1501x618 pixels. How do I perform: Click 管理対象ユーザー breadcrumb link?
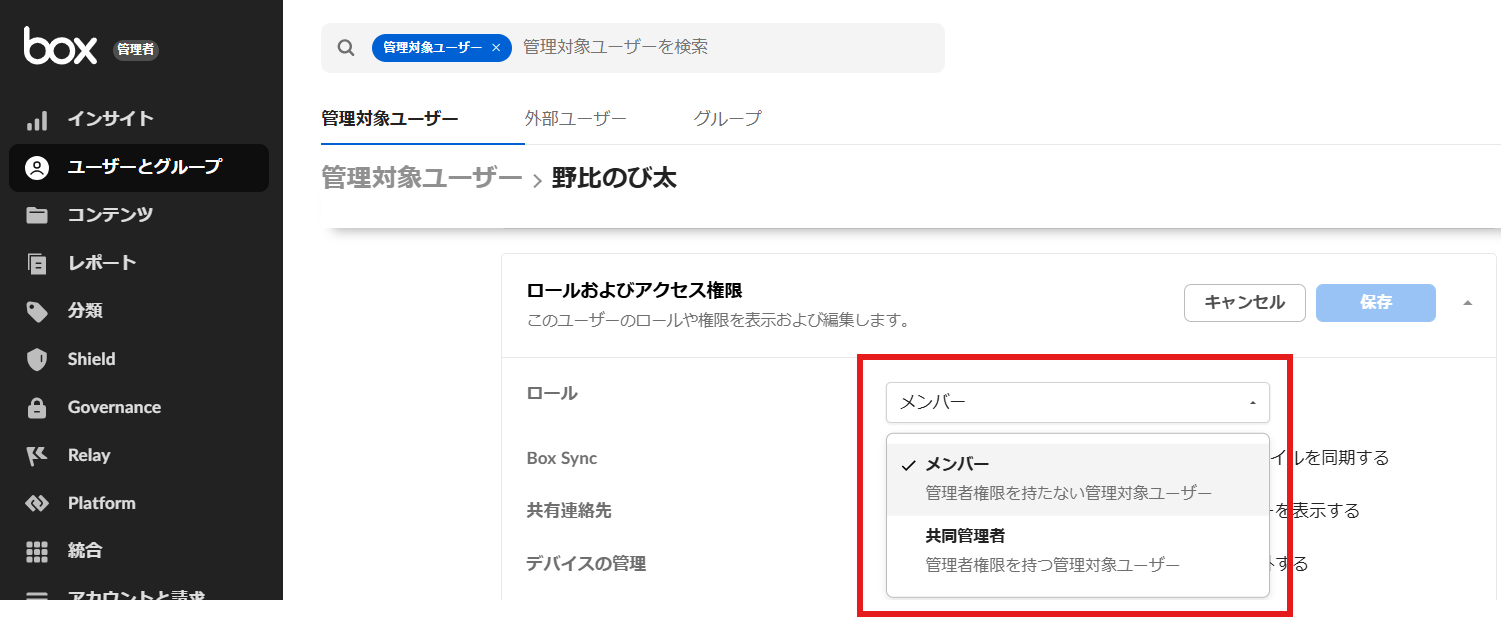(x=422, y=179)
